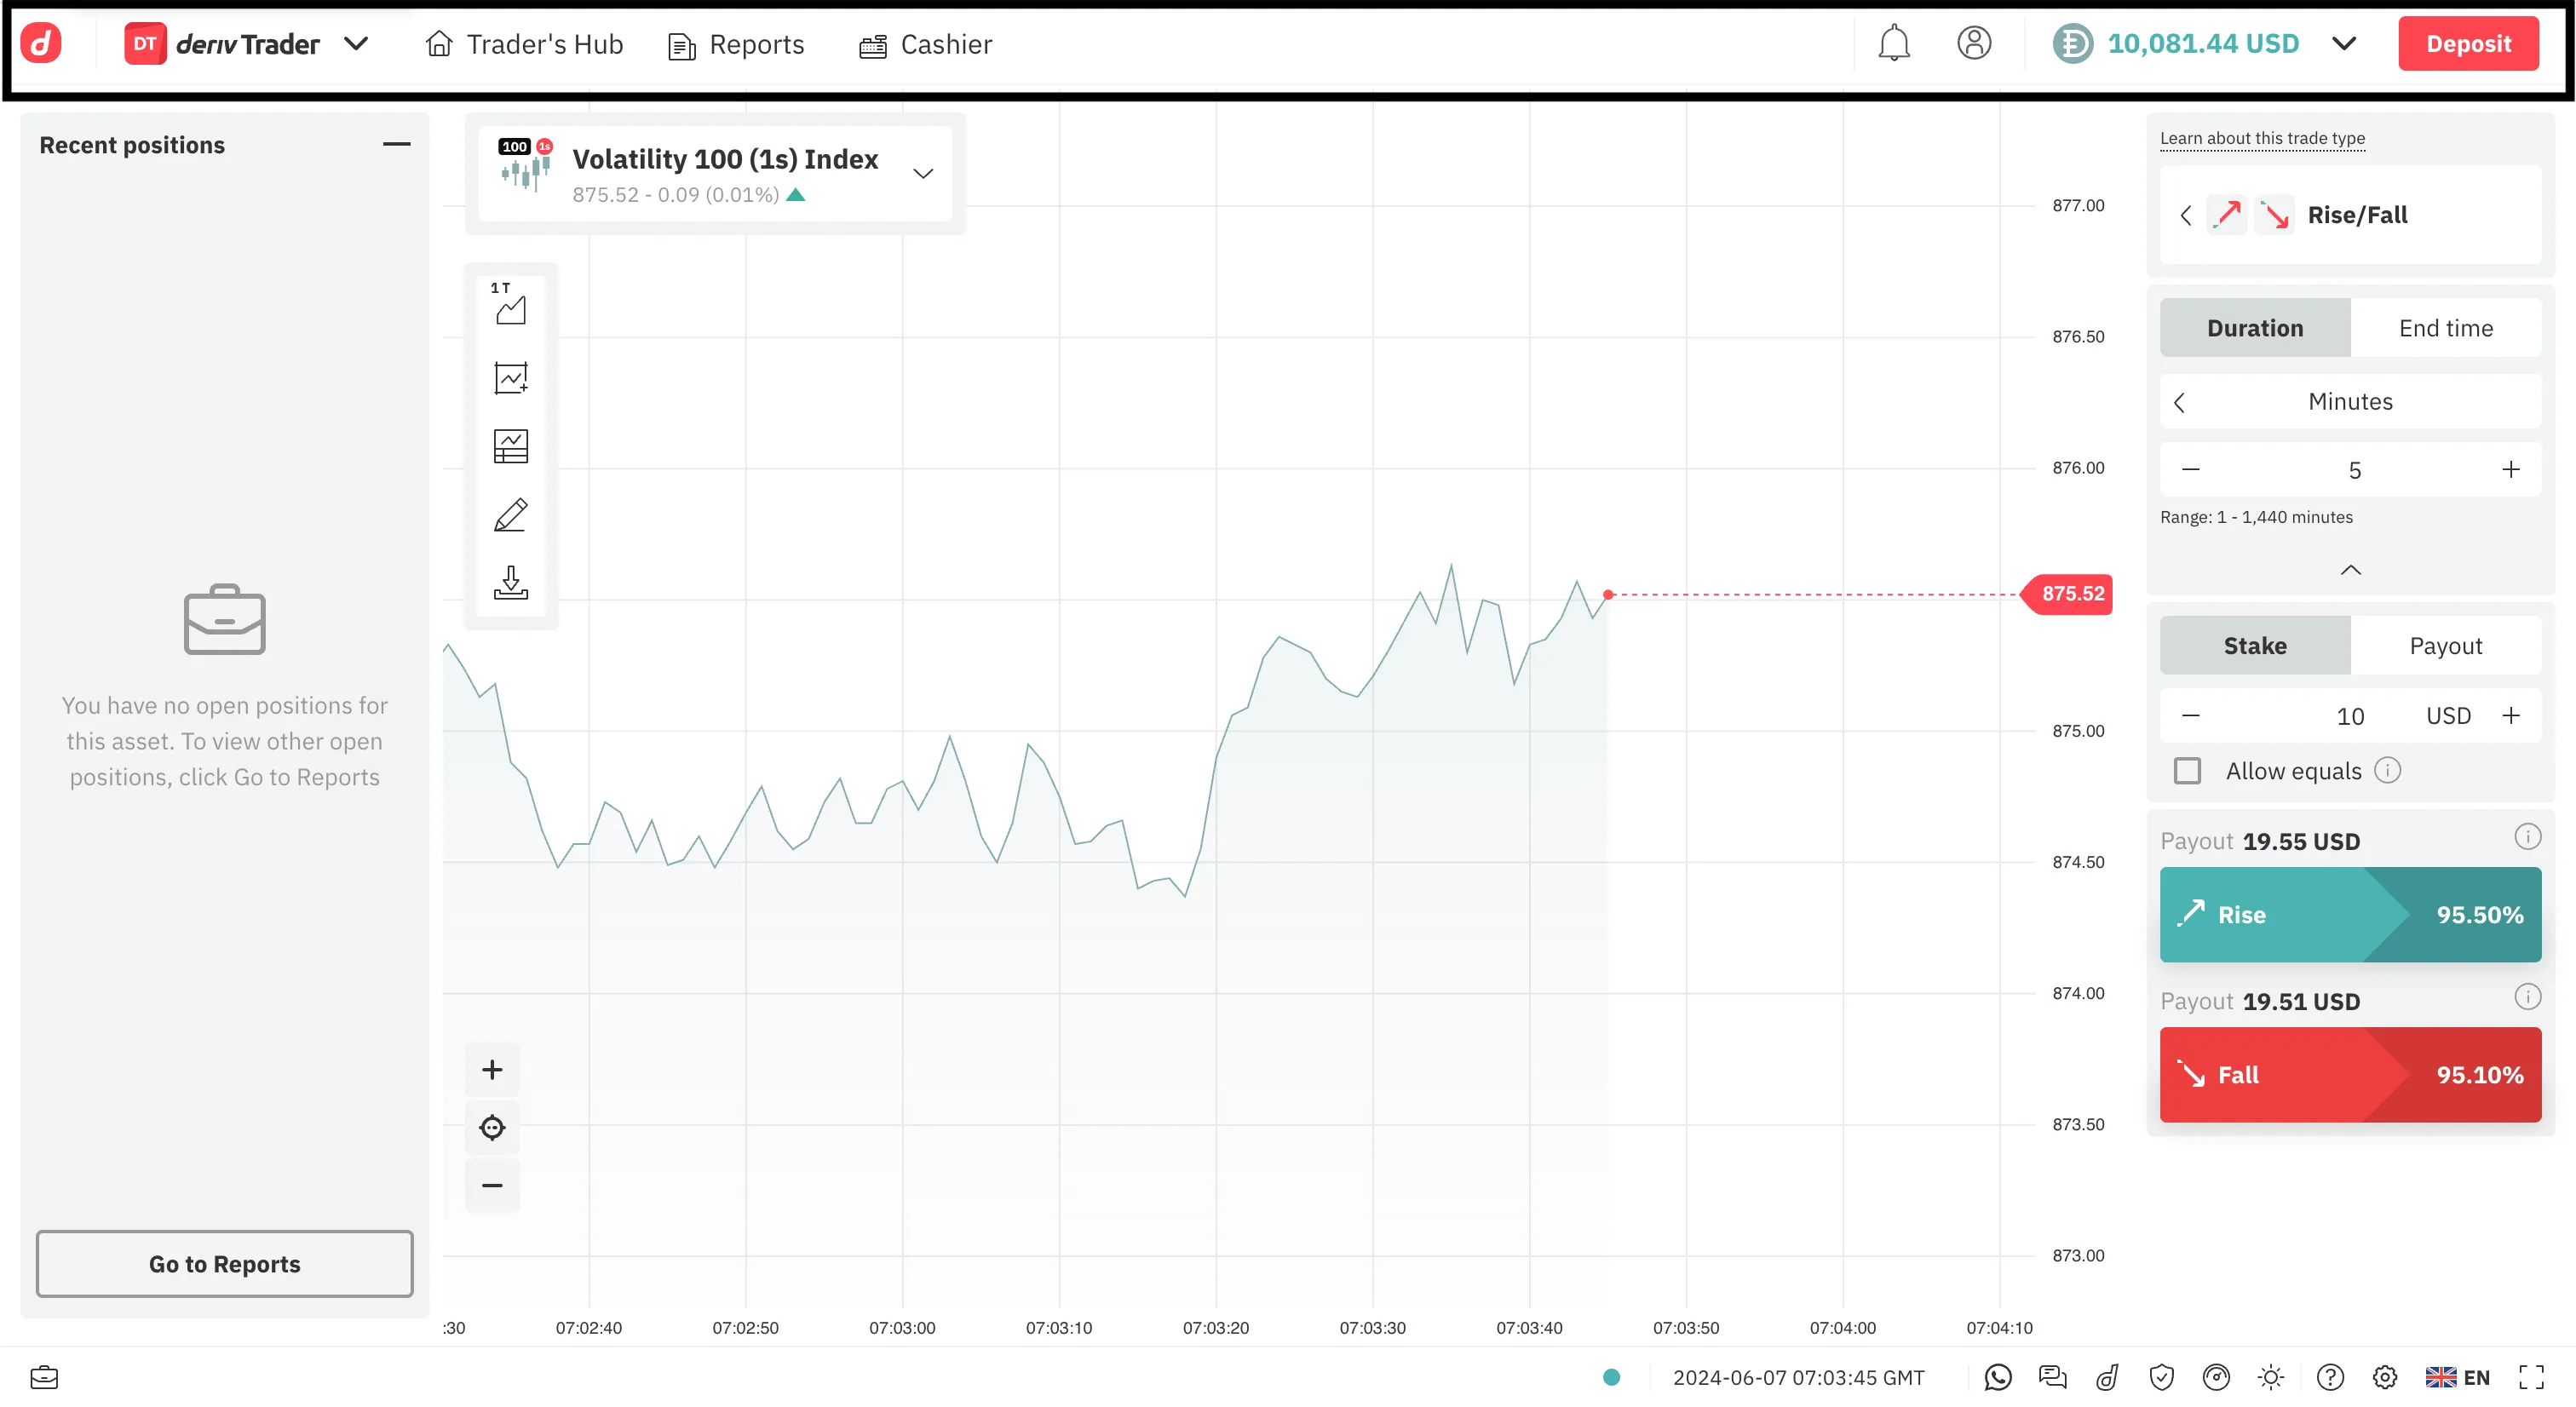Screen dimensions: 2576x1407
Task: Open the Deriv Trader platform switcher
Action: (356, 44)
